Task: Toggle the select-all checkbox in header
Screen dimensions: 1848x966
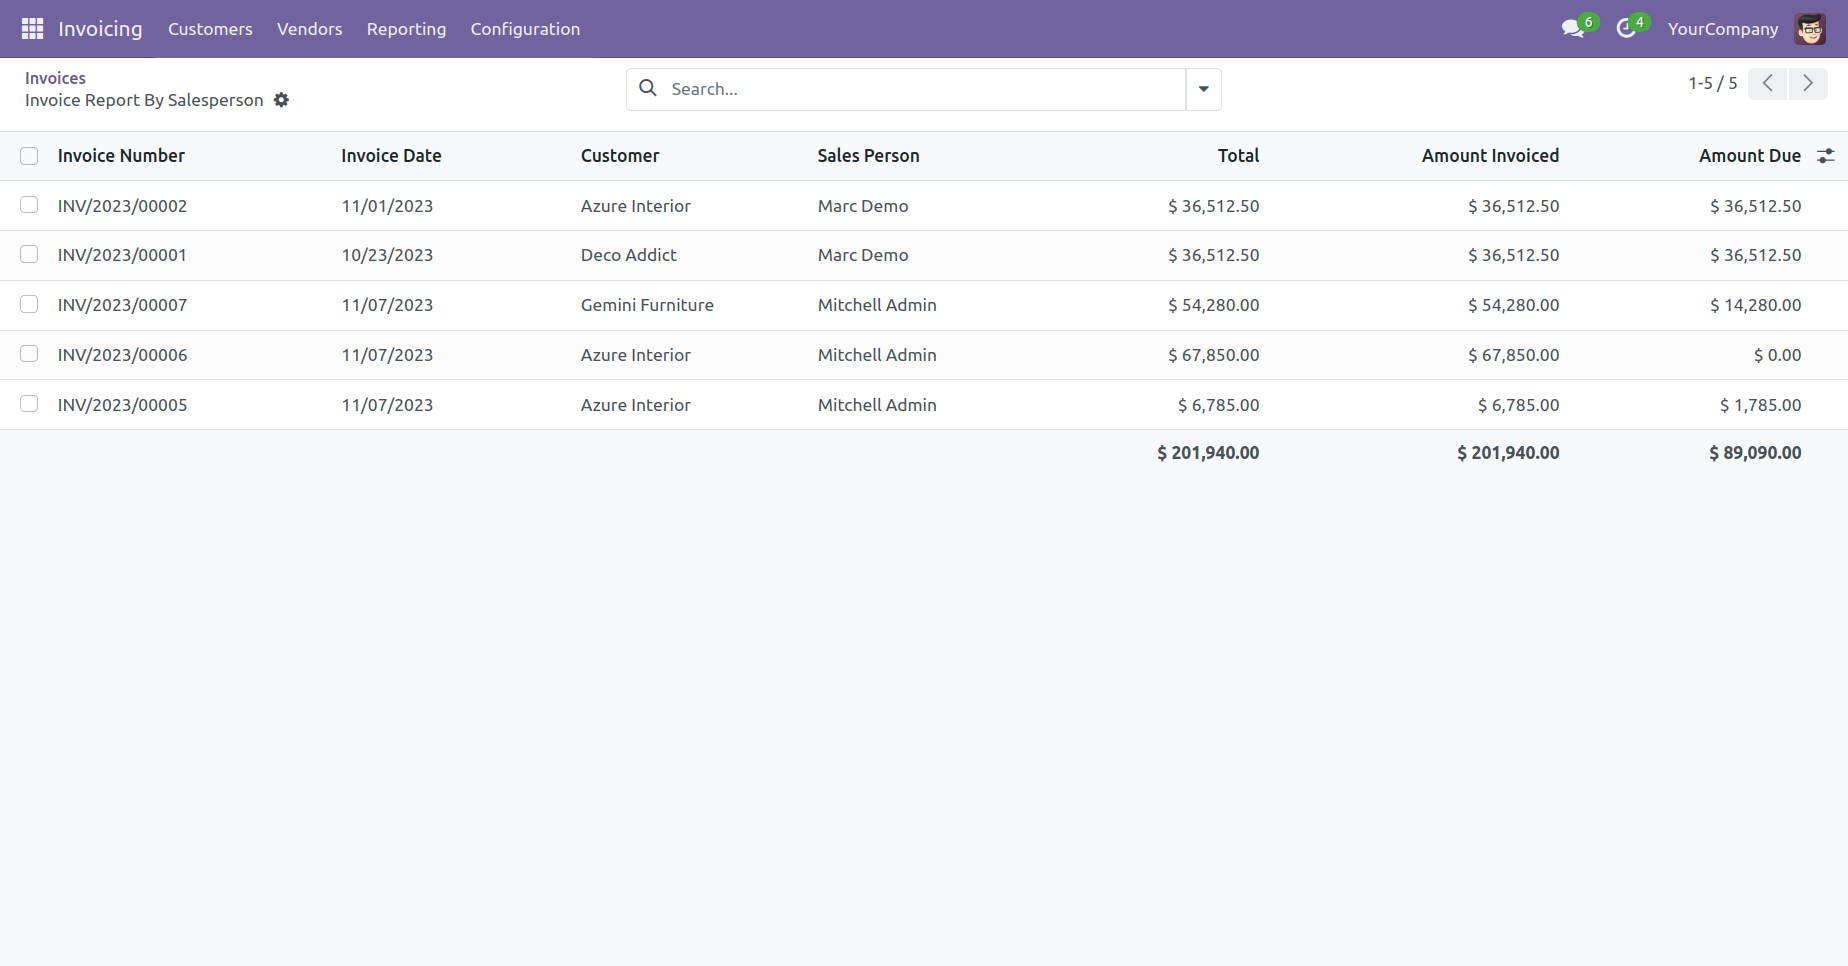Action: 29,156
